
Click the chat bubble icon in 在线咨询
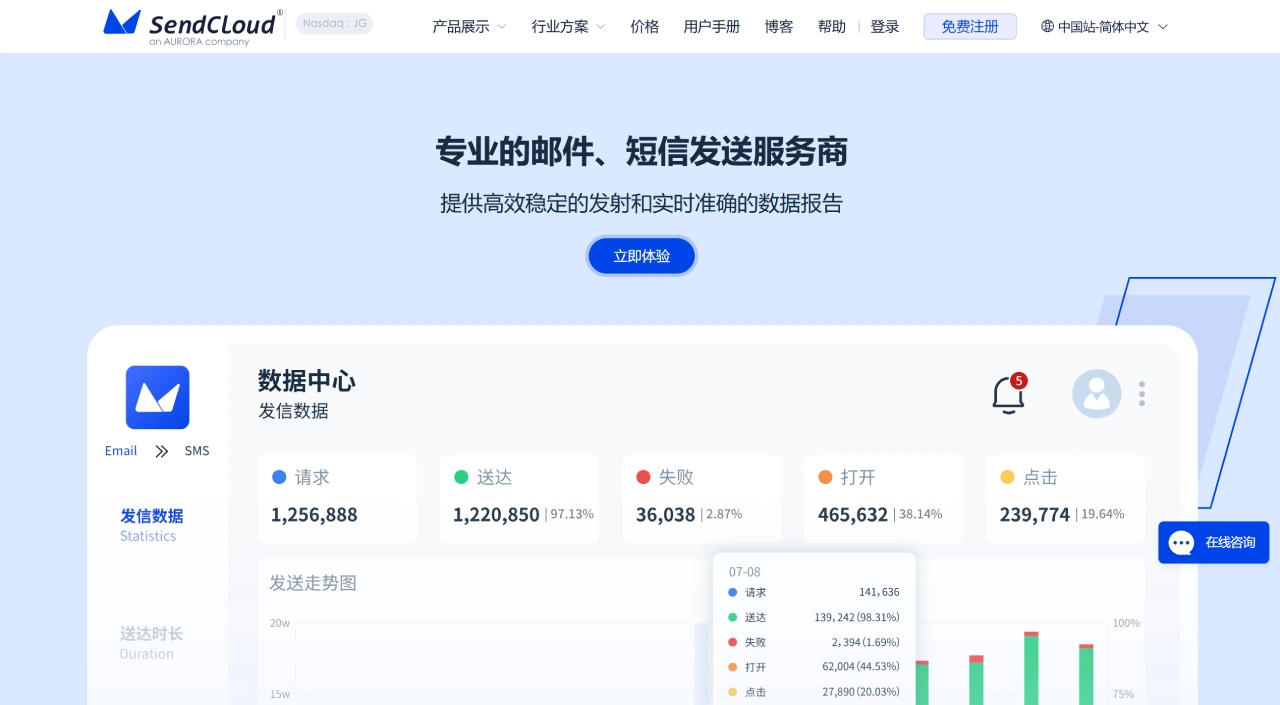coord(1181,543)
